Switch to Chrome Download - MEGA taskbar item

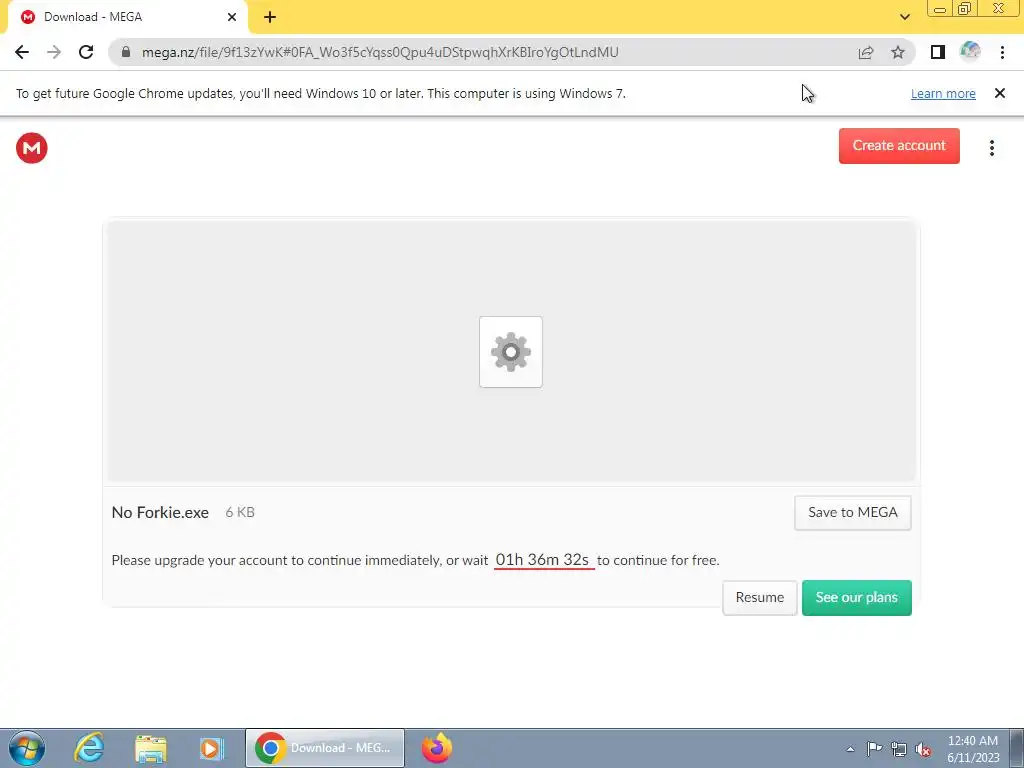pos(325,748)
